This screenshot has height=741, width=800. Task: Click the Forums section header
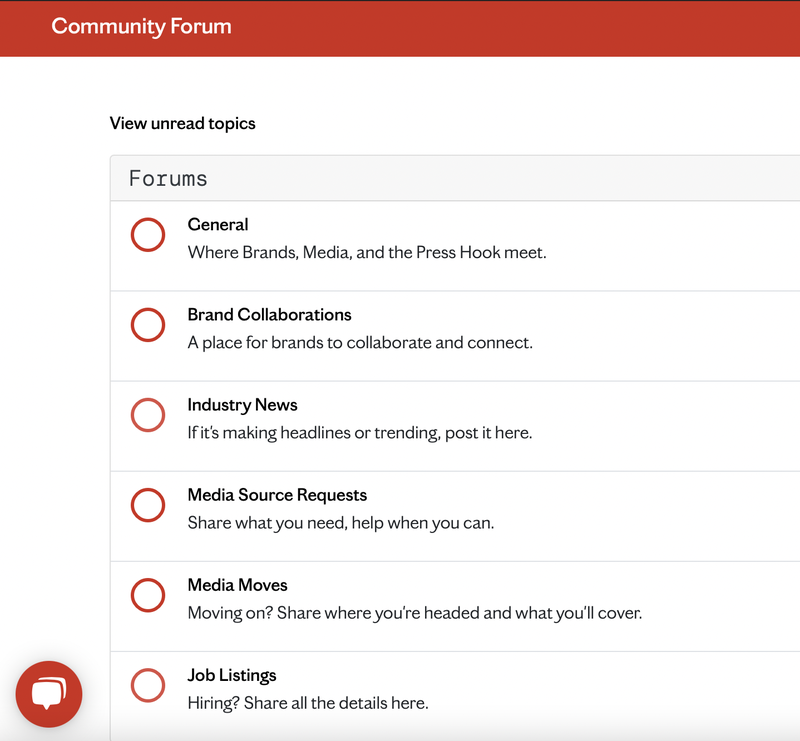[x=168, y=179]
